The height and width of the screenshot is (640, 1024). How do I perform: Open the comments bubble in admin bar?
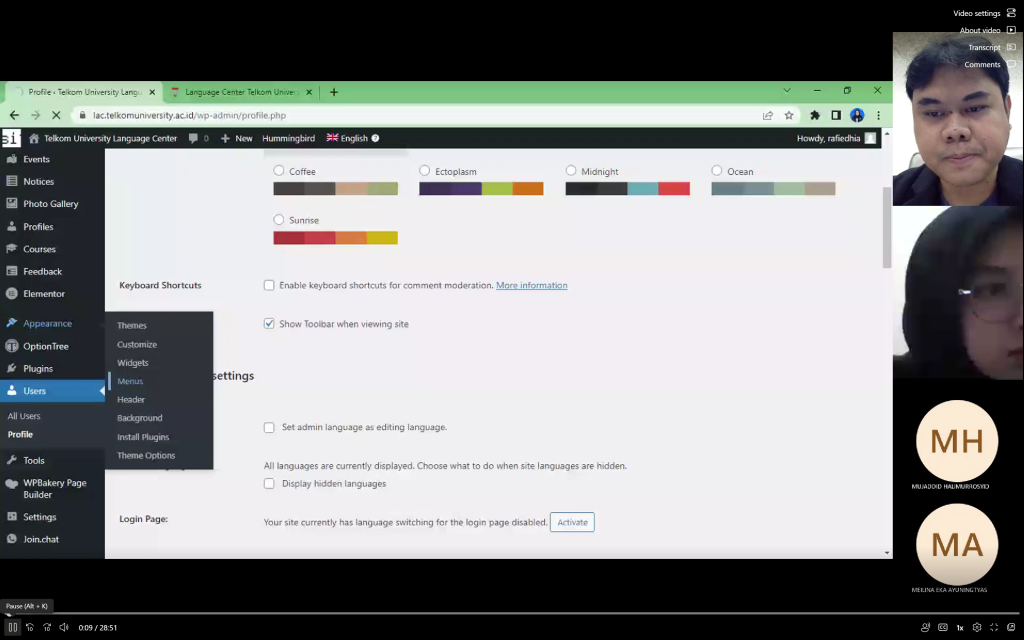199,138
